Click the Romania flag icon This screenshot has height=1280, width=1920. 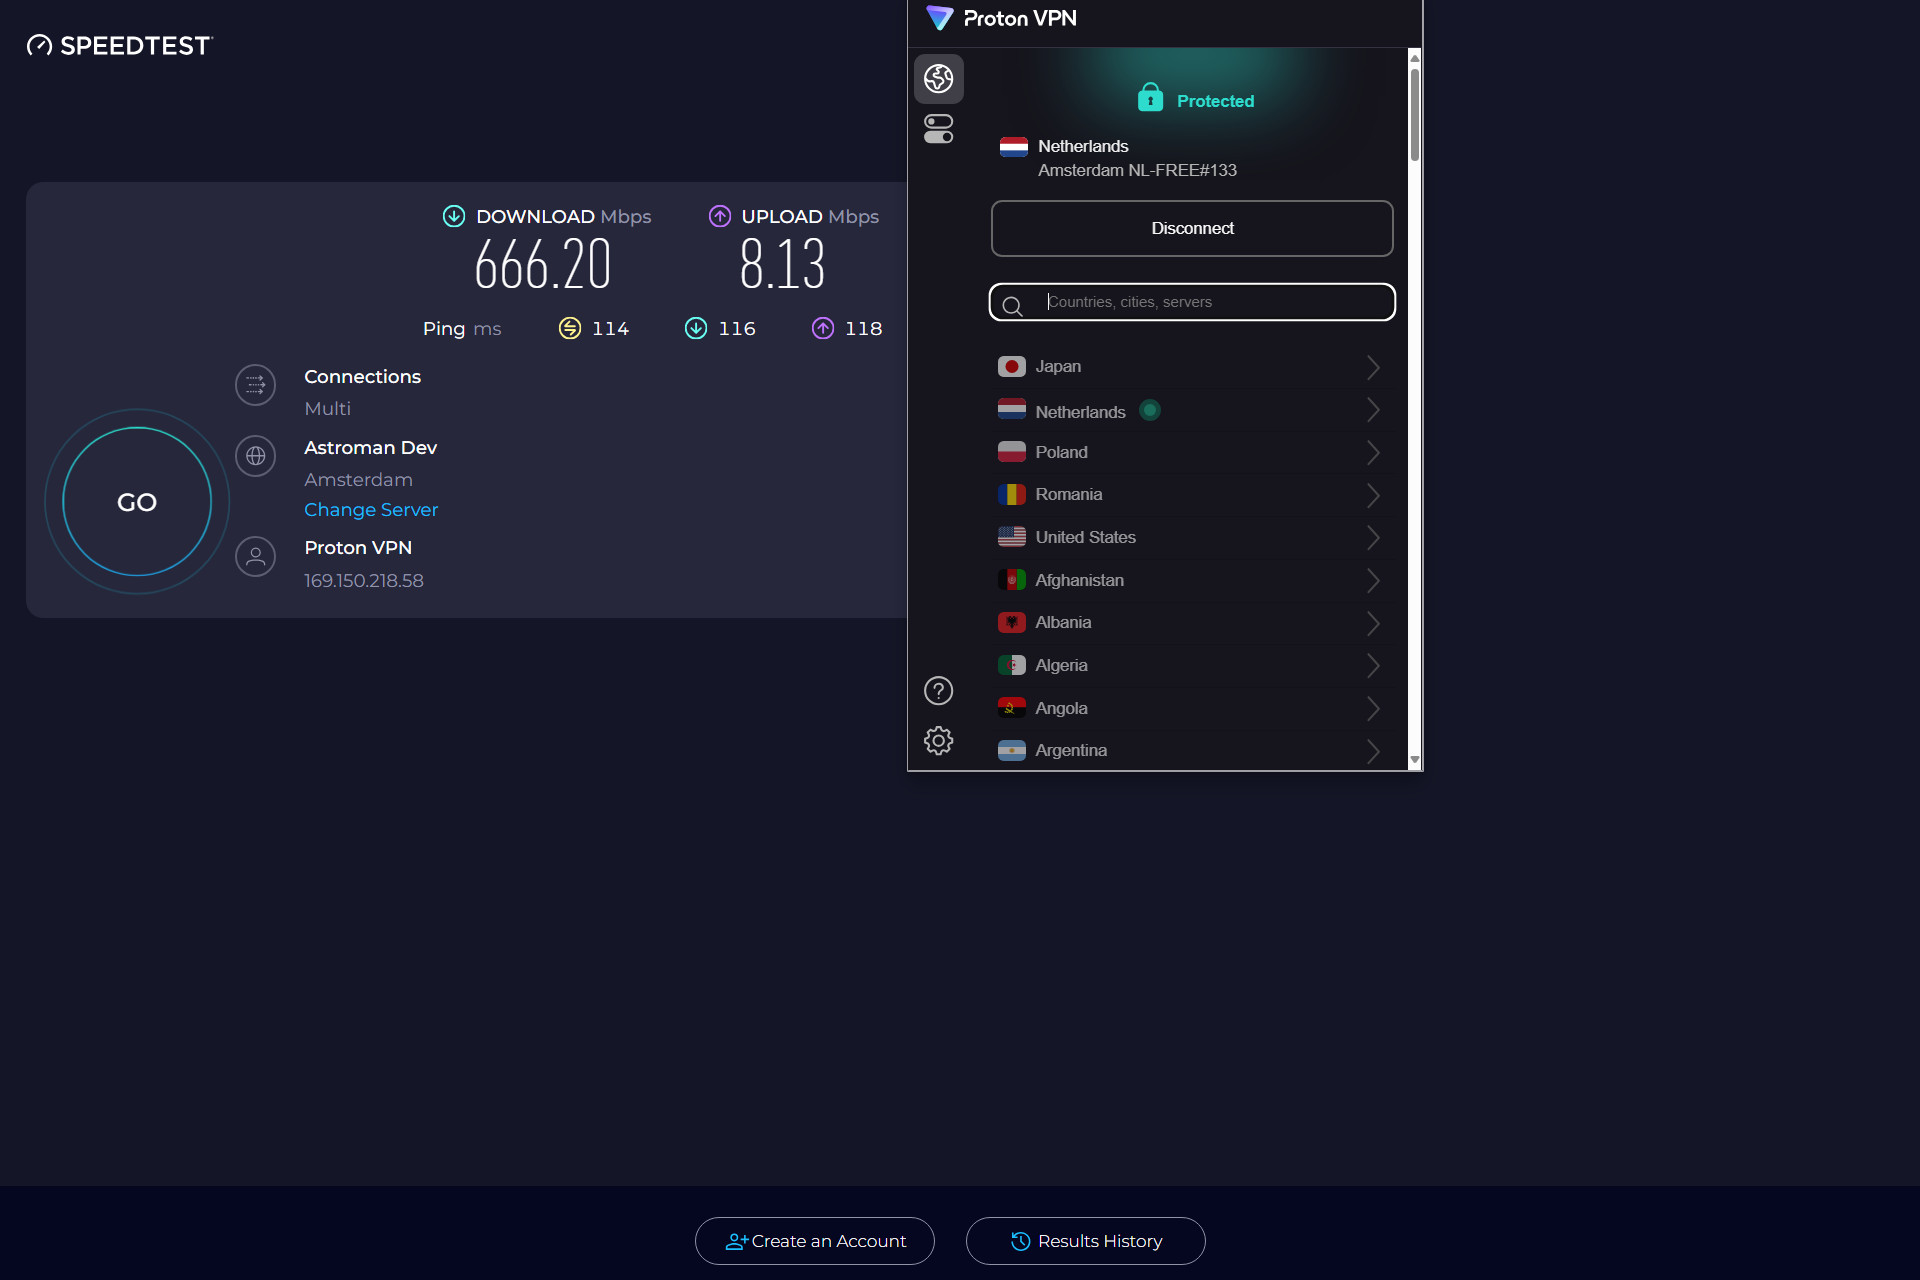(x=1012, y=494)
